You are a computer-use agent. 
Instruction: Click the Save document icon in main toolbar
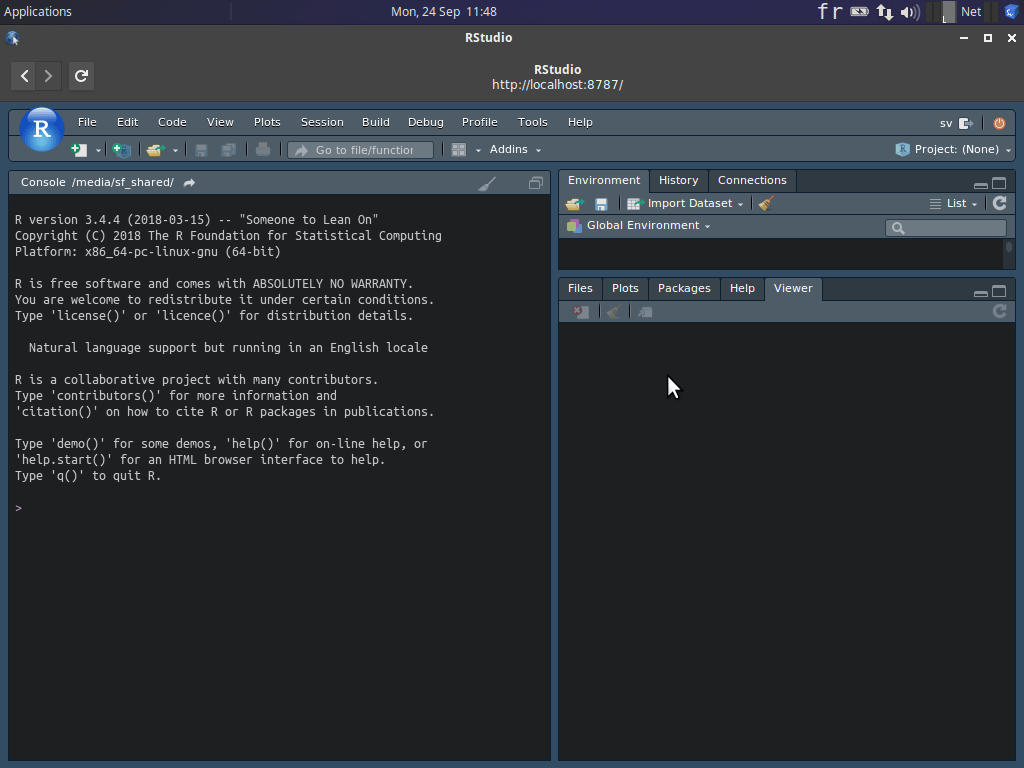point(201,150)
